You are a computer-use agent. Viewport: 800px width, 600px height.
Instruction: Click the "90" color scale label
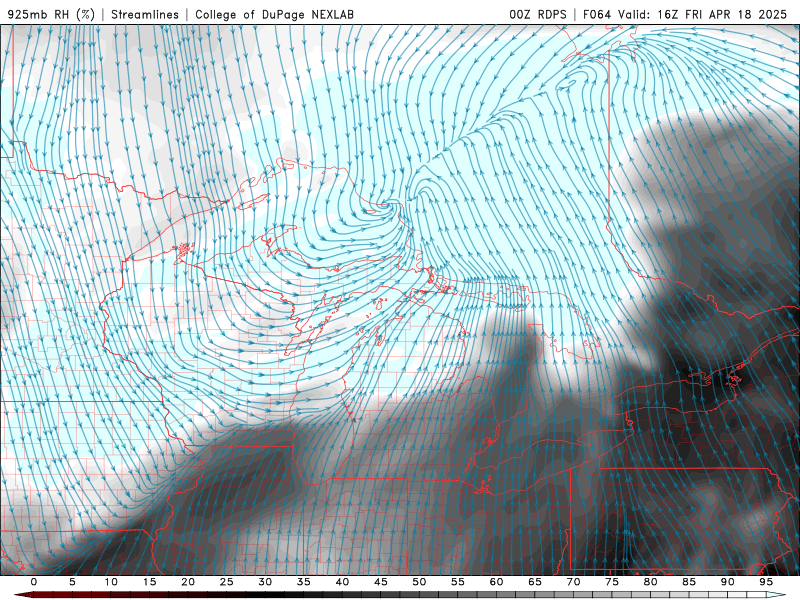727,582
